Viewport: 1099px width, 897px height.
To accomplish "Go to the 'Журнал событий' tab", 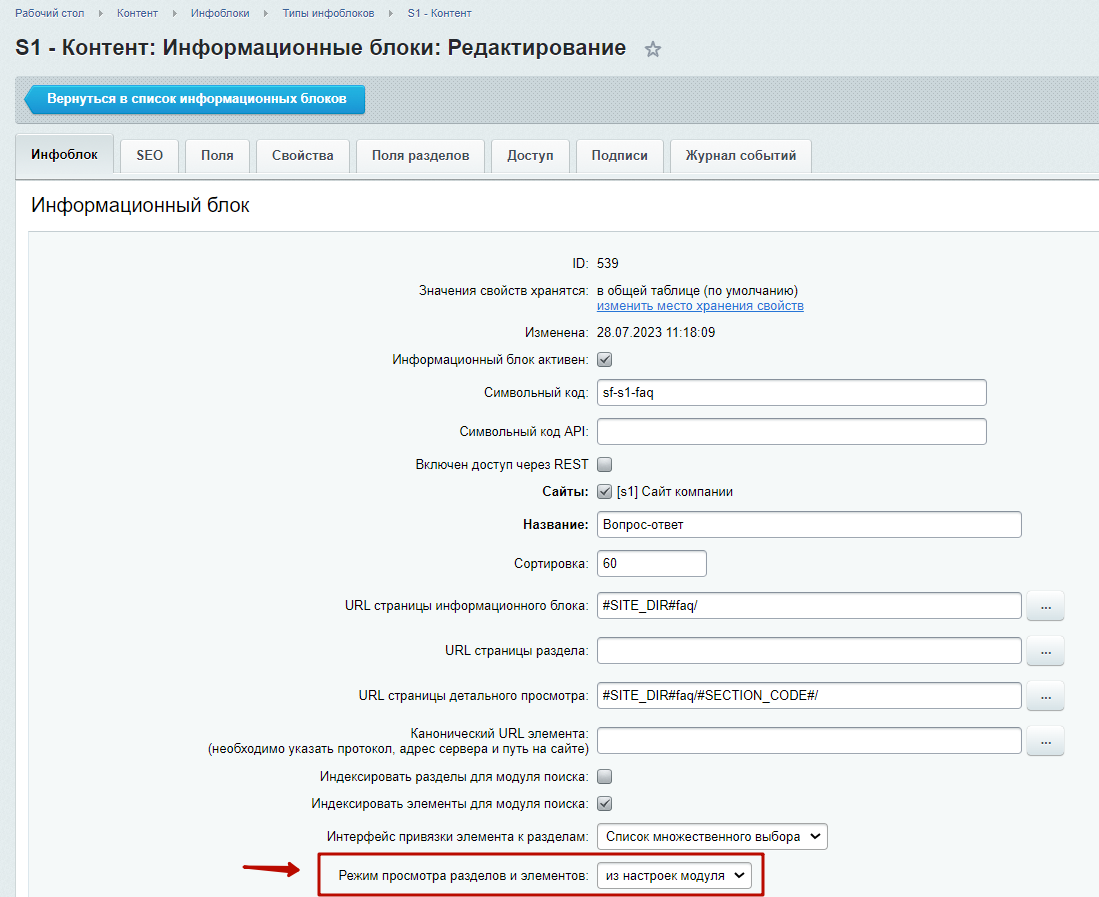I will 740,156.
